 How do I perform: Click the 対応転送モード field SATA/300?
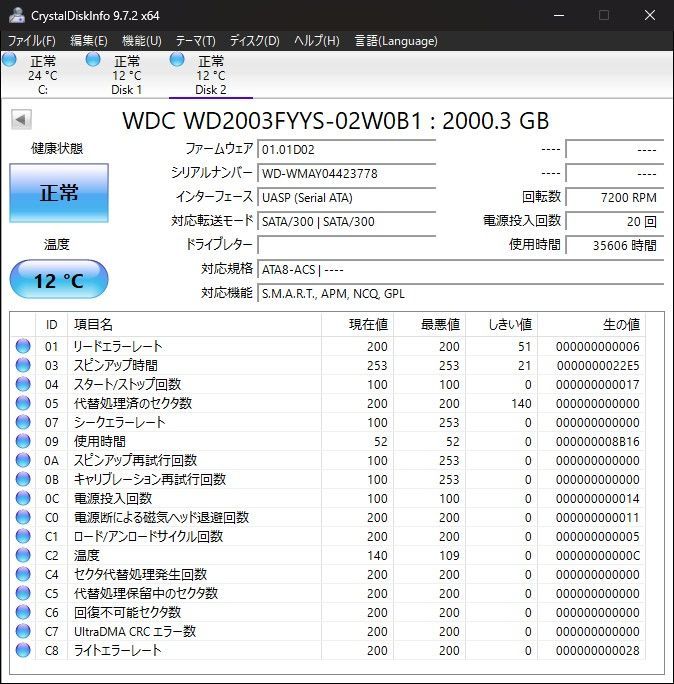347,222
